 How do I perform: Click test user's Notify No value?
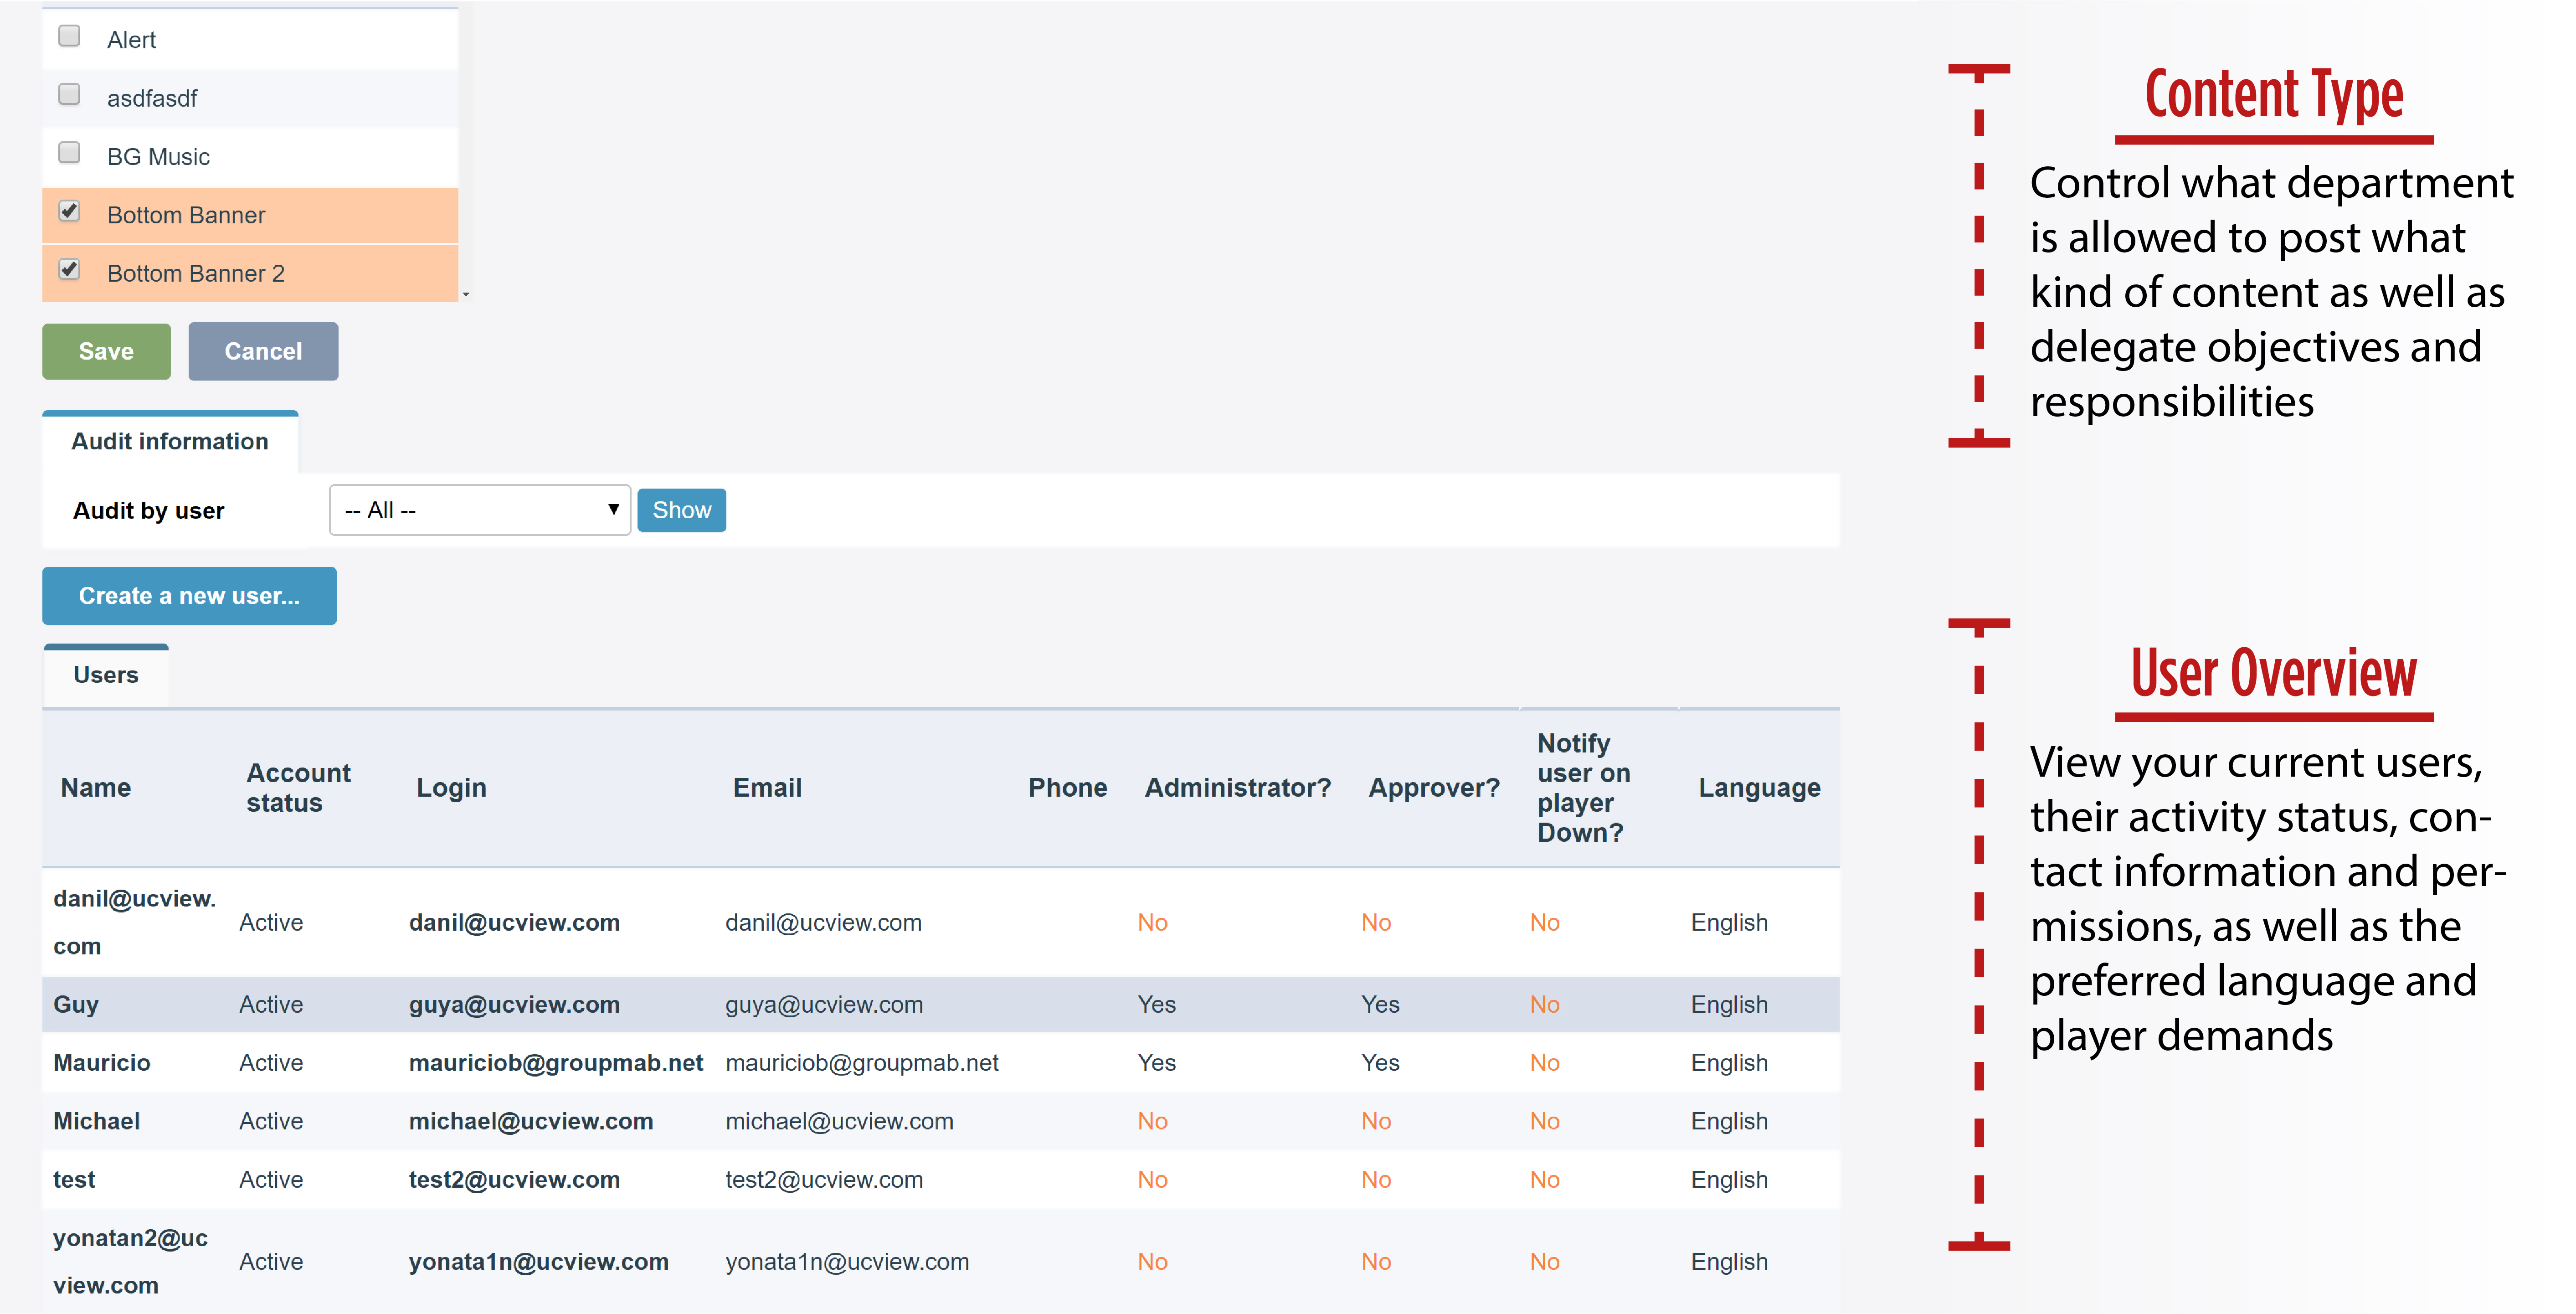(x=1544, y=1180)
